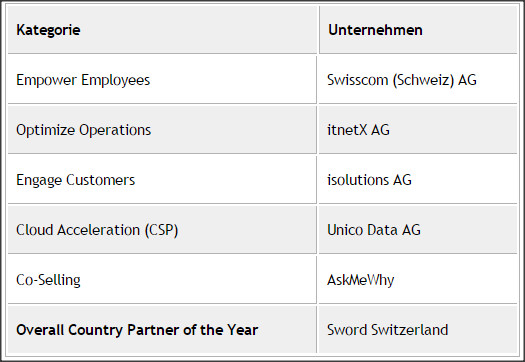The width and height of the screenshot is (525, 362).
Task: Click the Sword Switzerland cell
Action: [x=418, y=330]
